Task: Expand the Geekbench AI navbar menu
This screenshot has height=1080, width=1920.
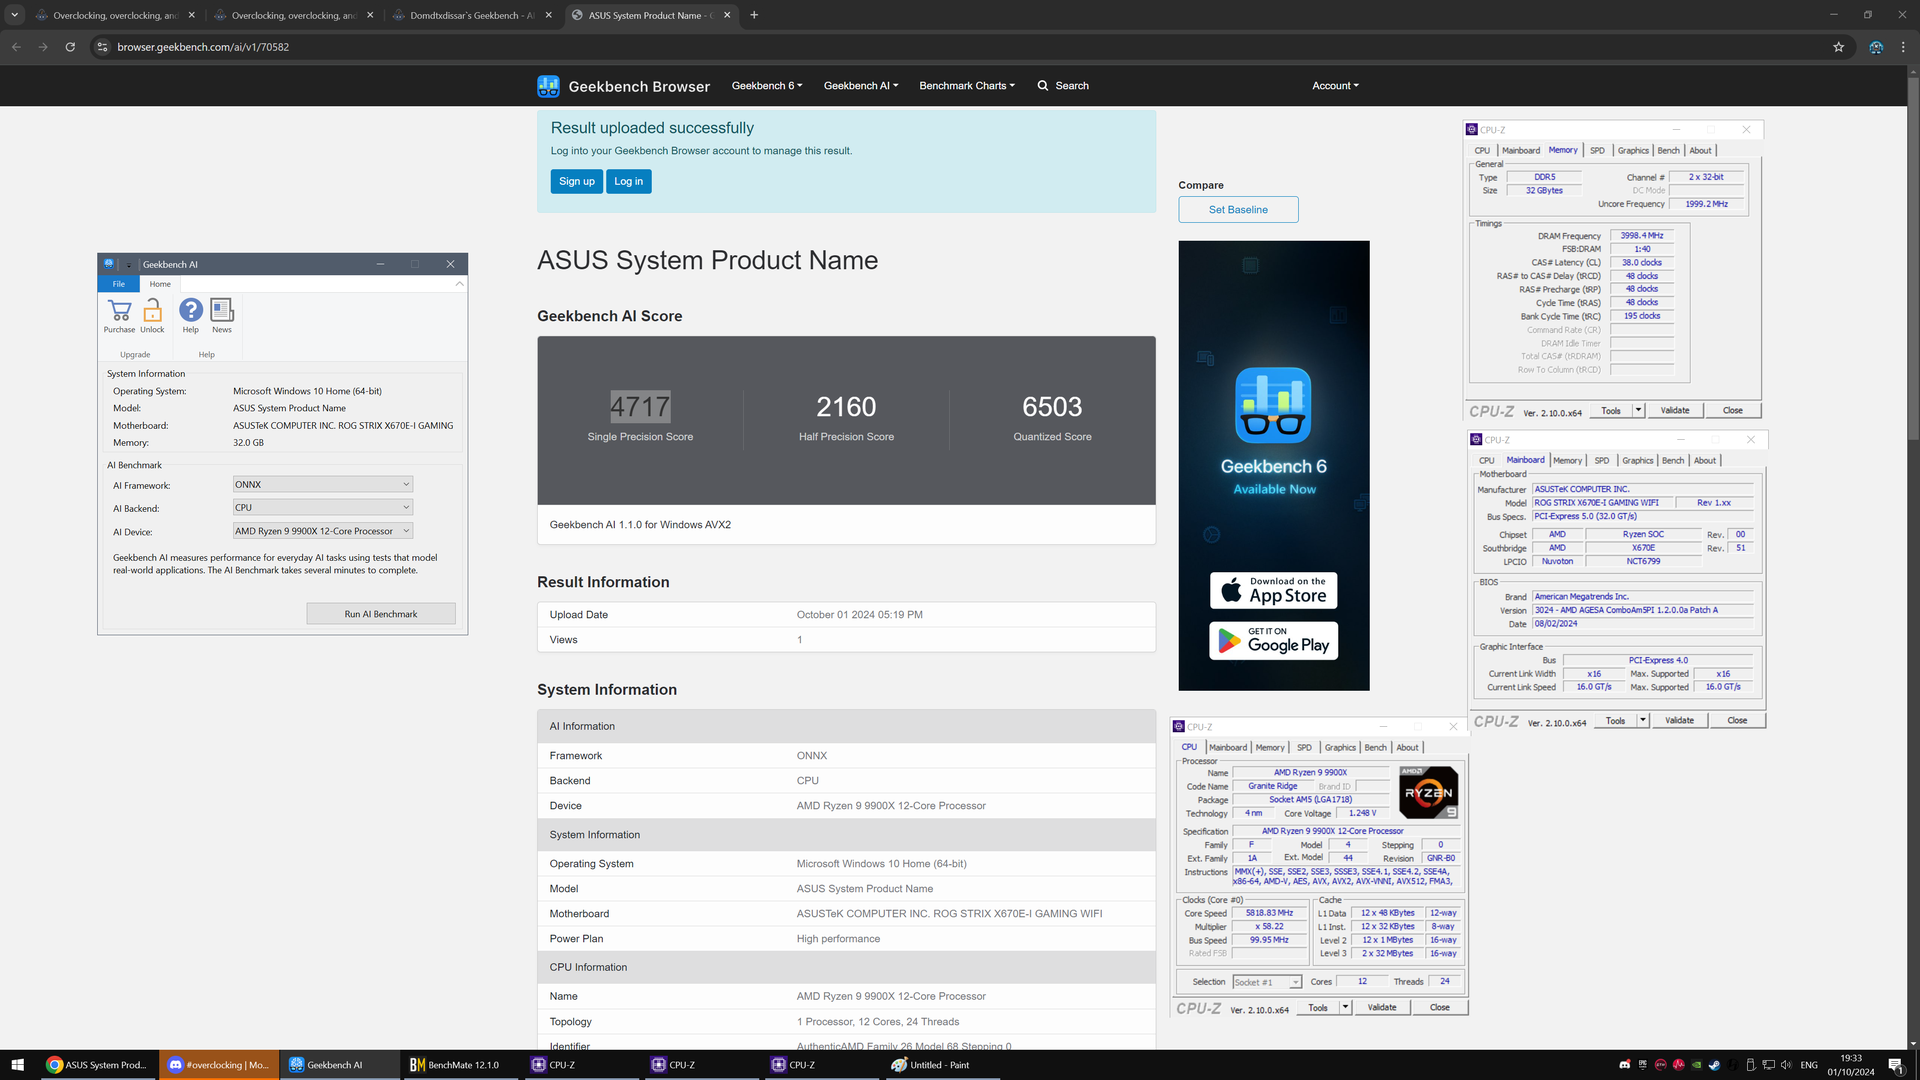Action: 860,86
